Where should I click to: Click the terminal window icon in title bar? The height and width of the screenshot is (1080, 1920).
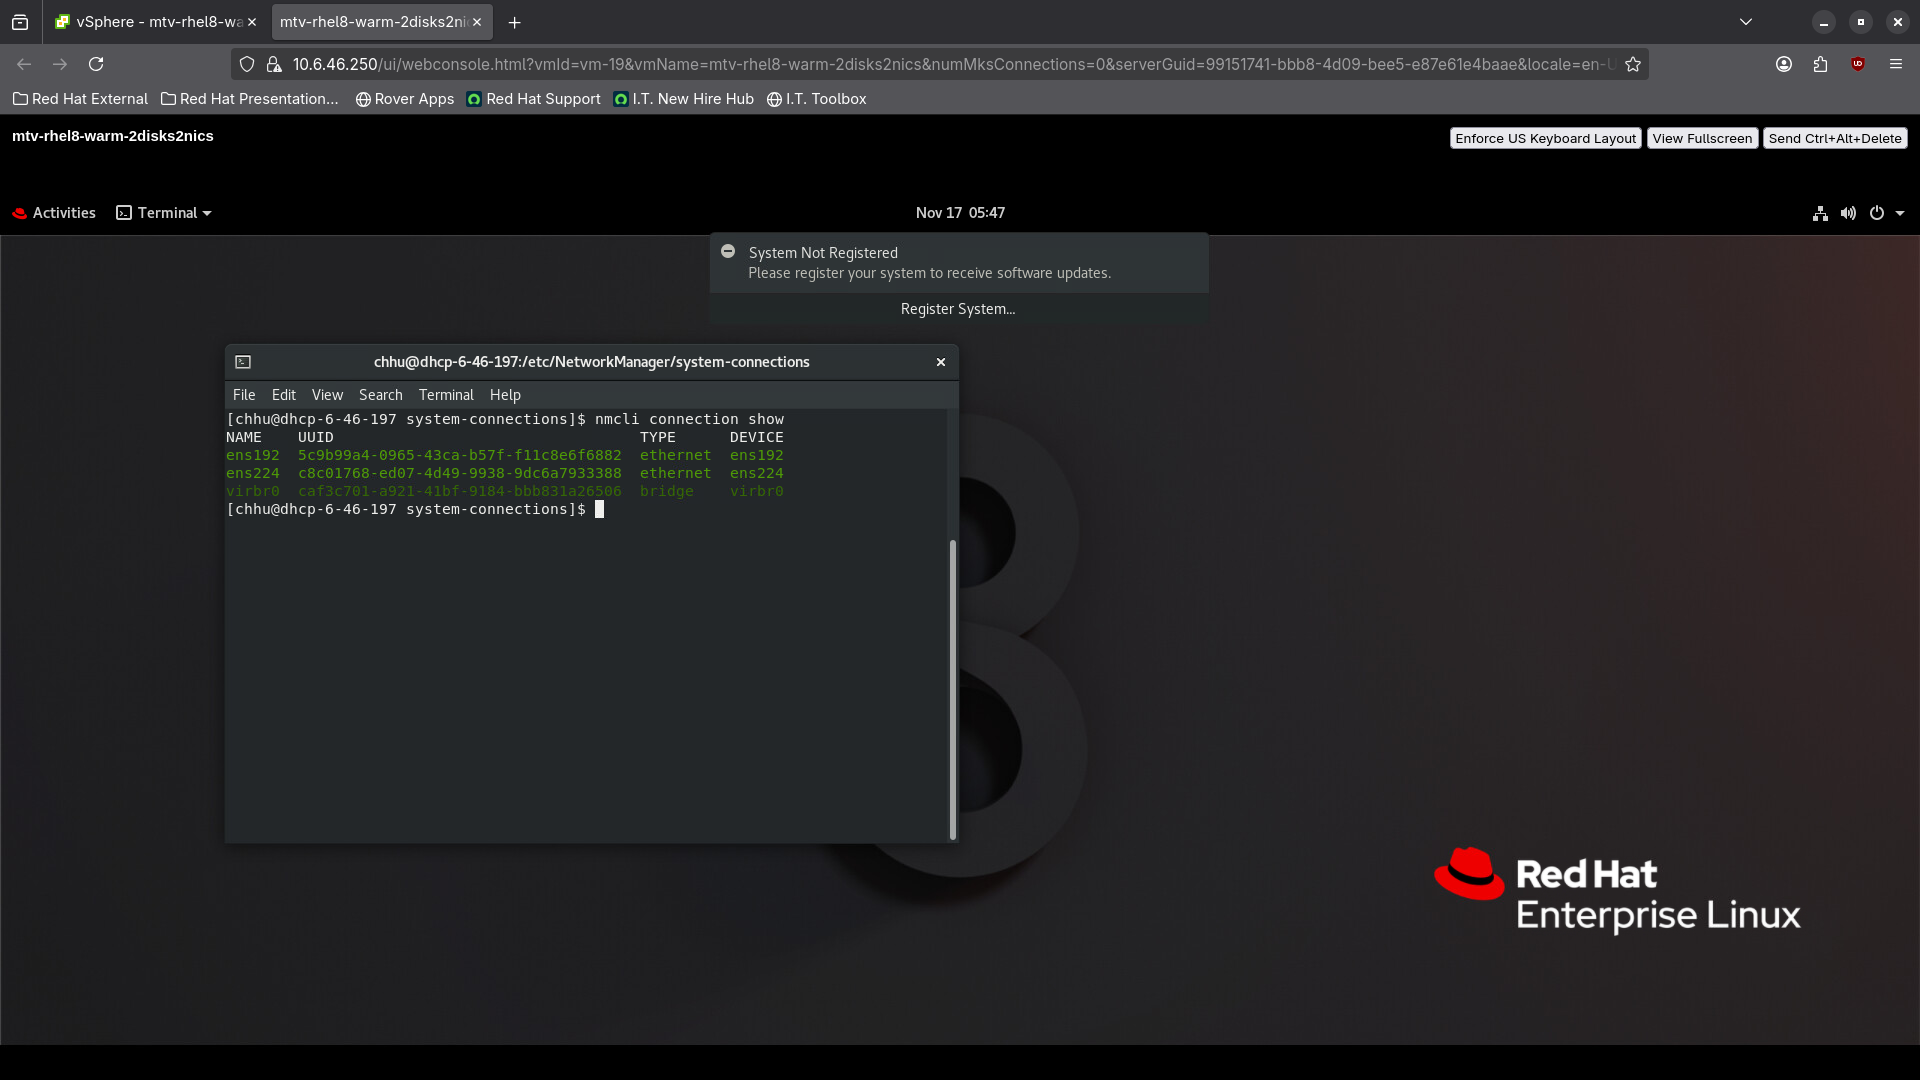pos(243,362)
